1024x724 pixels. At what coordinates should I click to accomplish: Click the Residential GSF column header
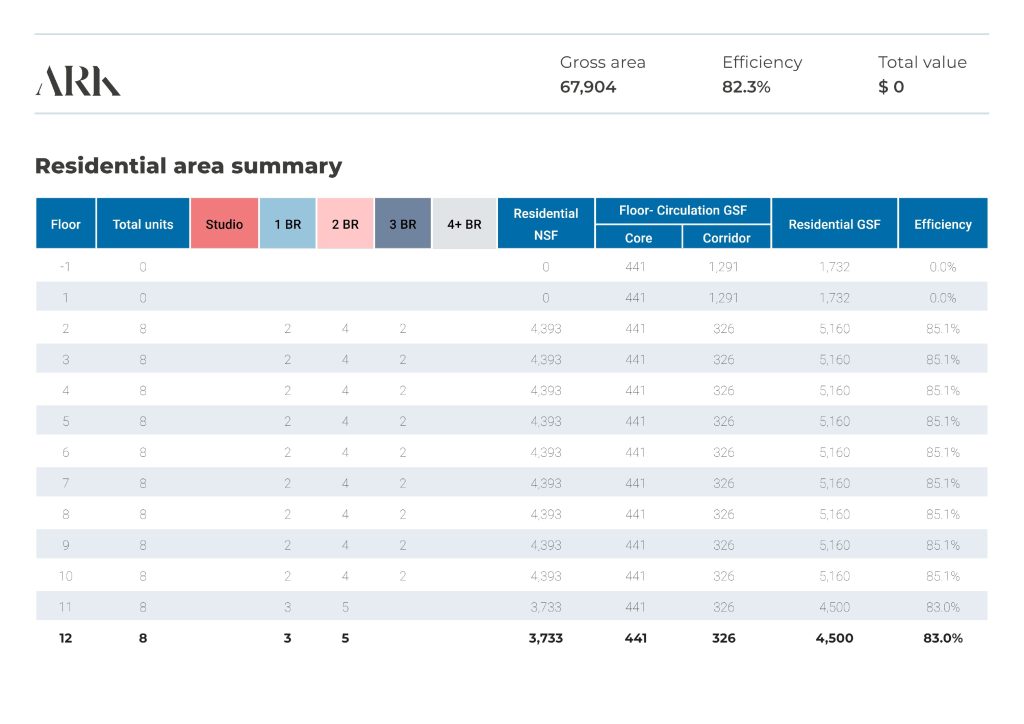pyautogui.click(x=834, y=224)
